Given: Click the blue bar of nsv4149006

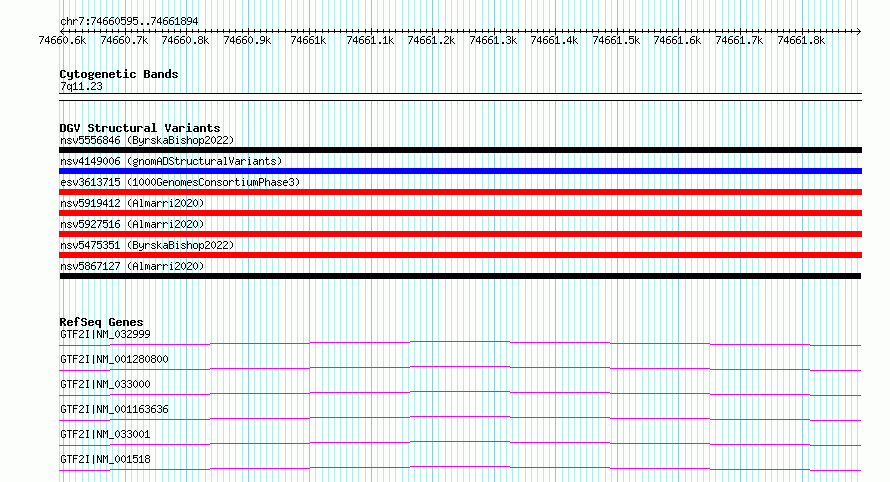Looking at the screenshot, I should (x=460, y=171).
